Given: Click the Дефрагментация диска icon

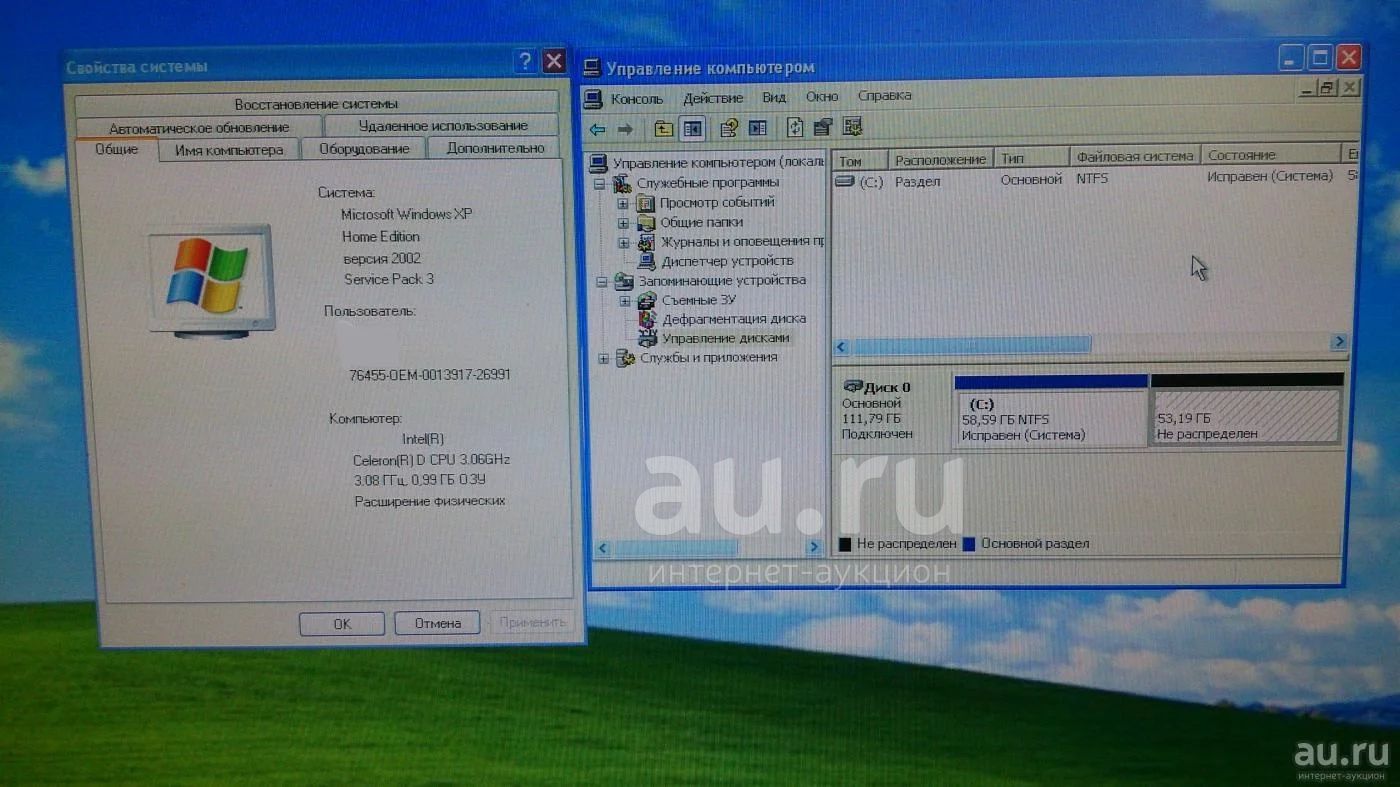Looking at the screenshot, I should 648,319.
